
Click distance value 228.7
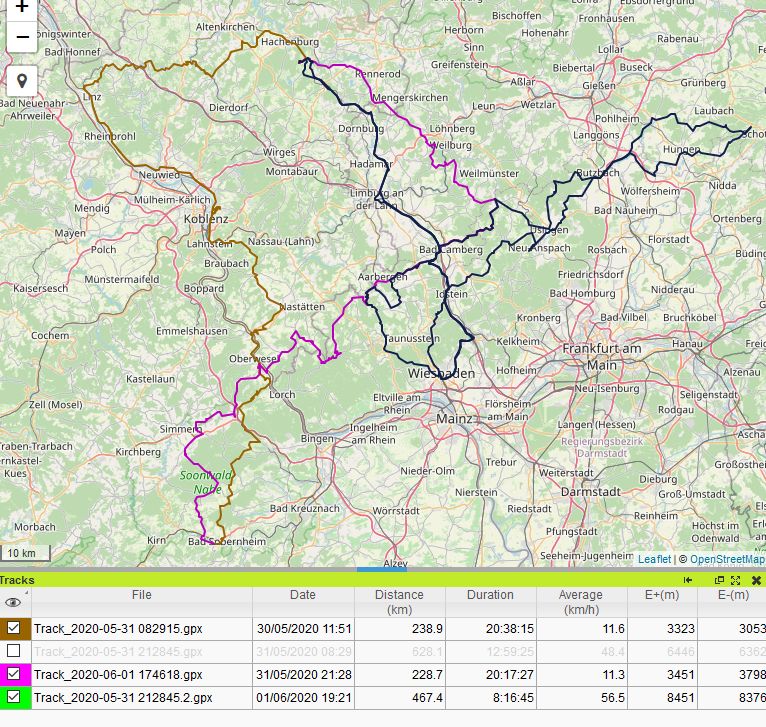click(x=427, y=674)
